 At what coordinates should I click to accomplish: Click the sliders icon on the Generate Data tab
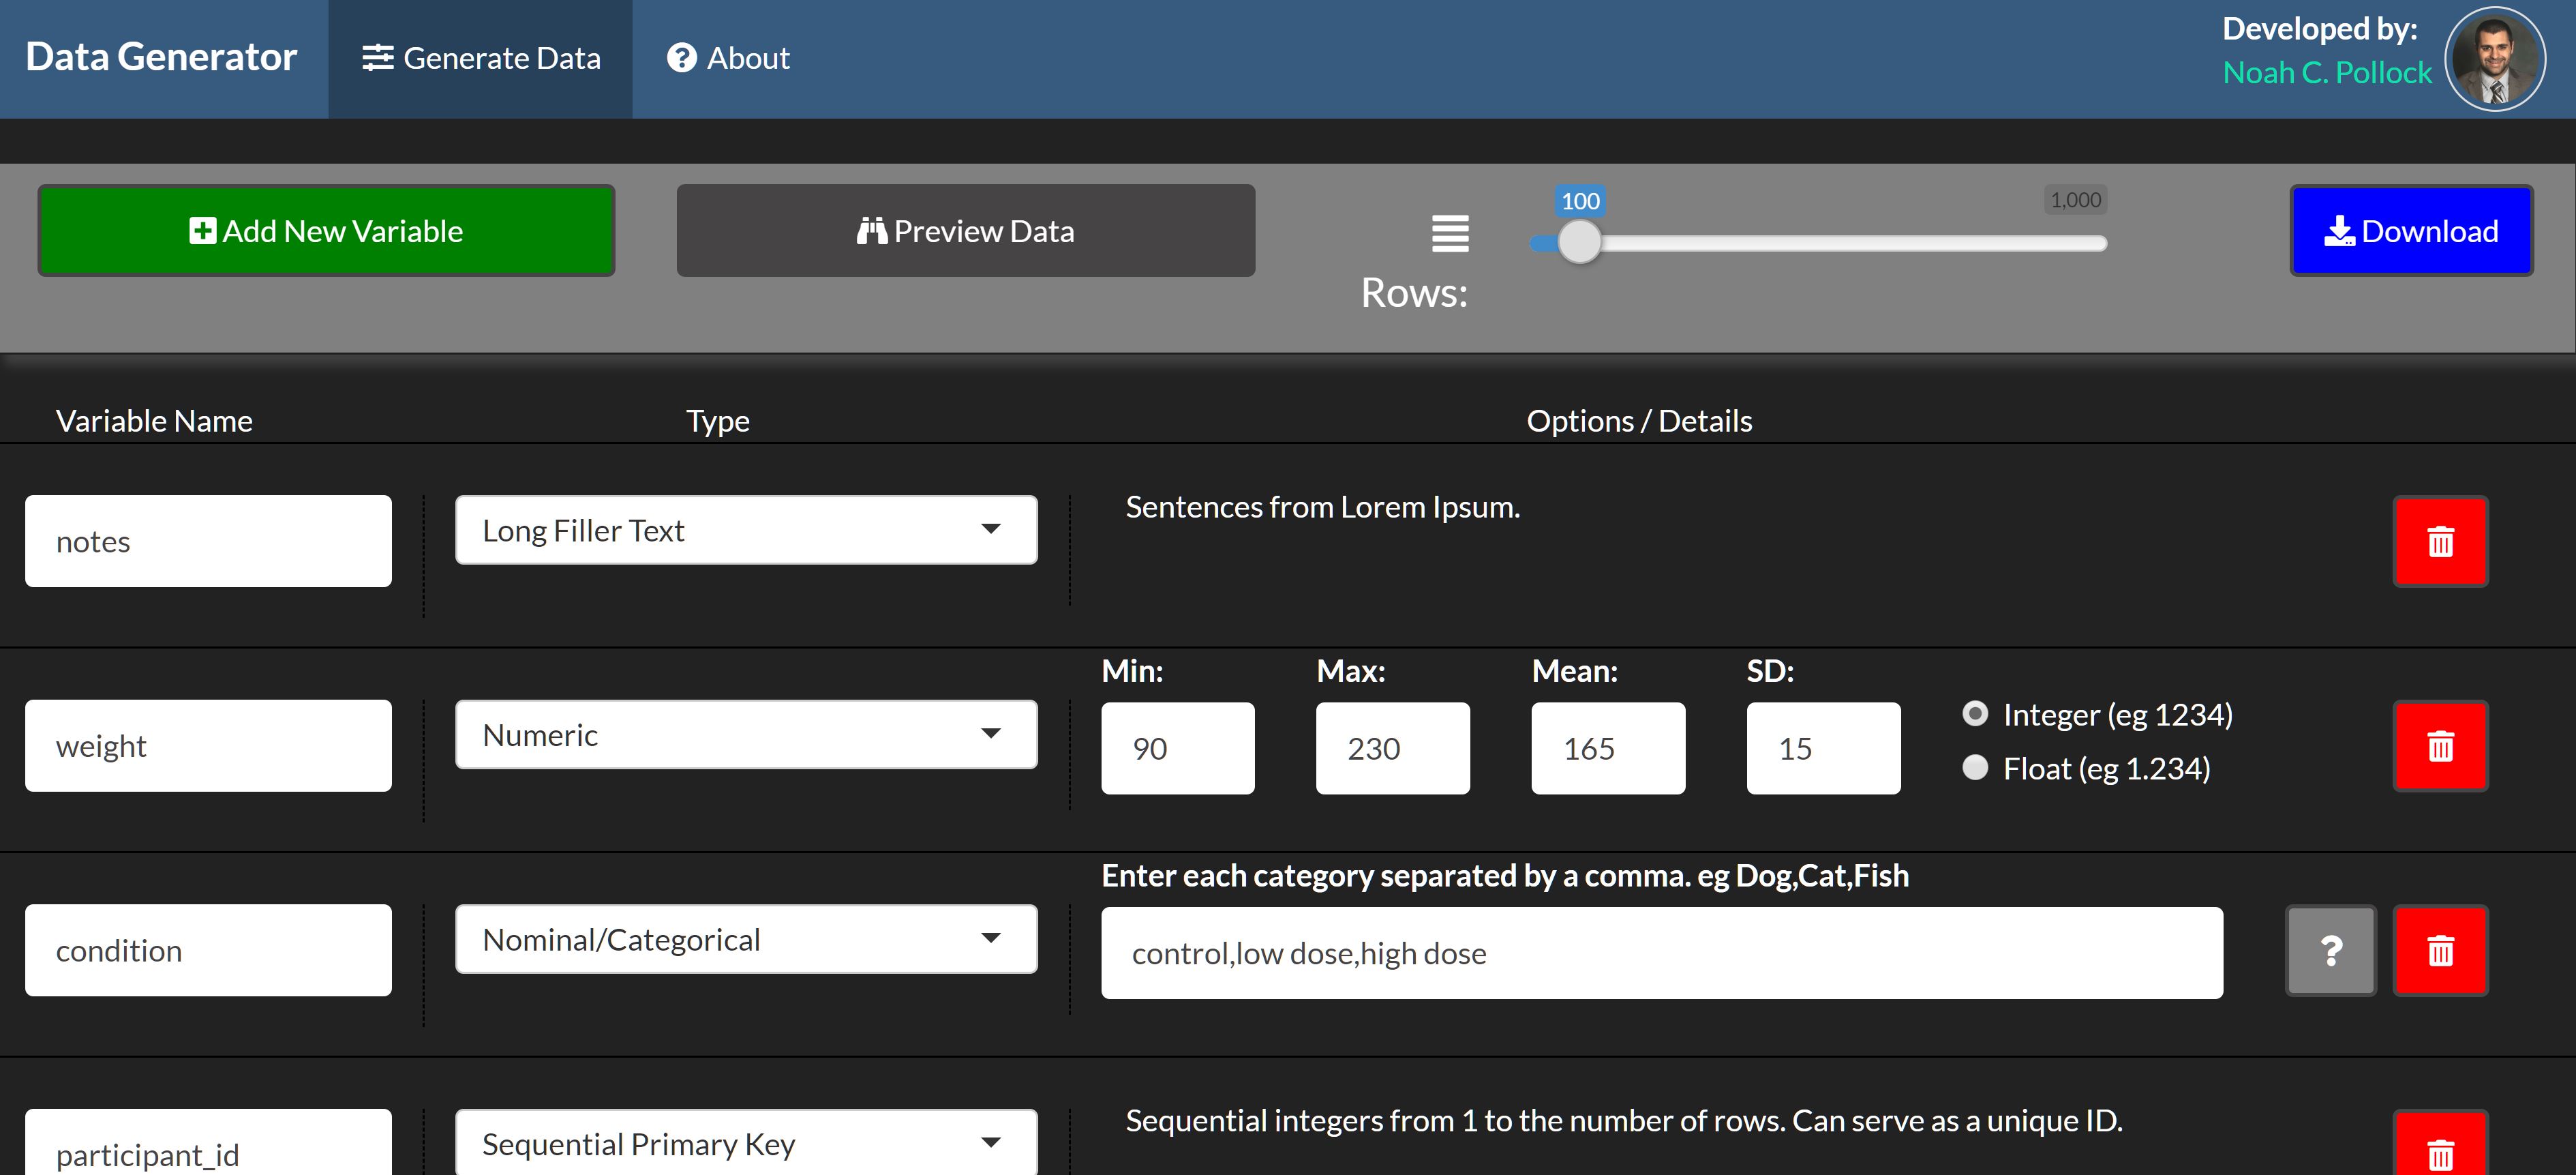point(377,58)
